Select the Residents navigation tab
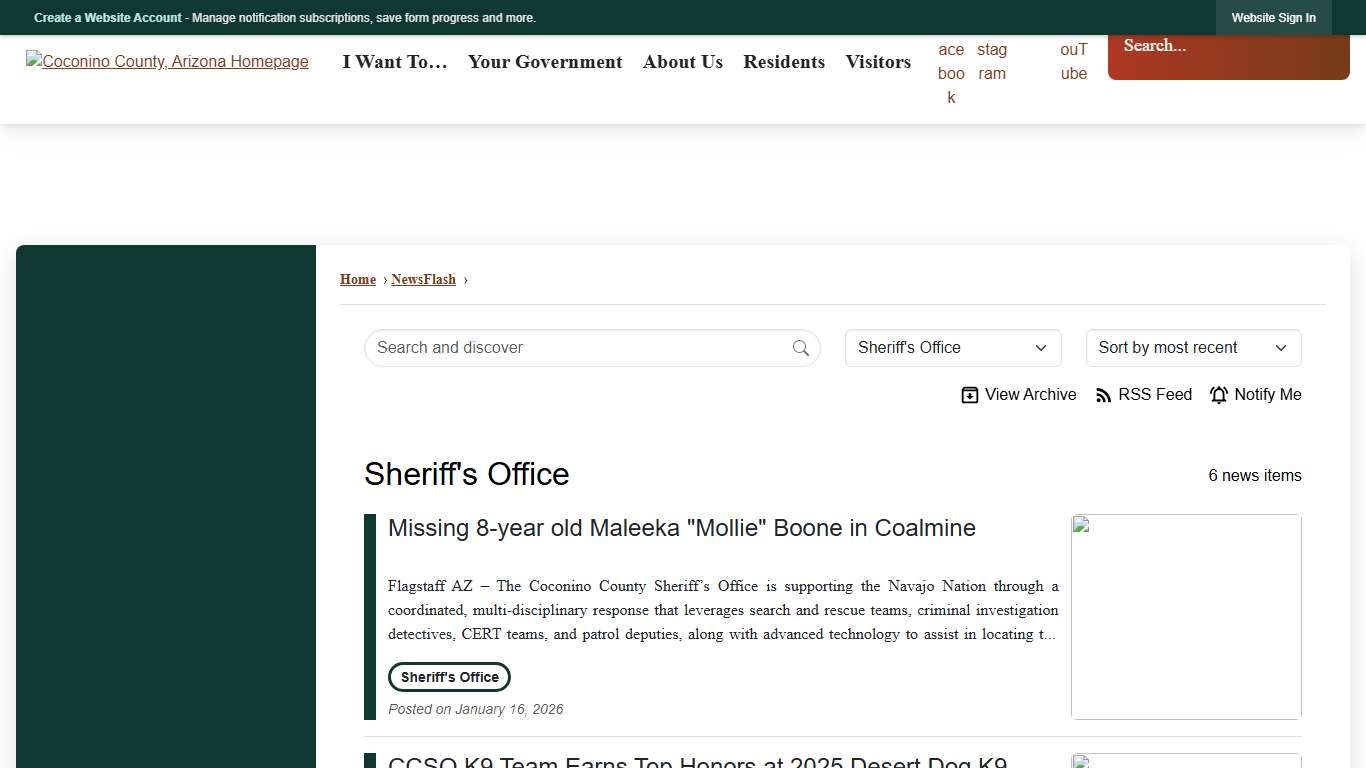This screenshot has height=768, width=1366. pos(784,62)
